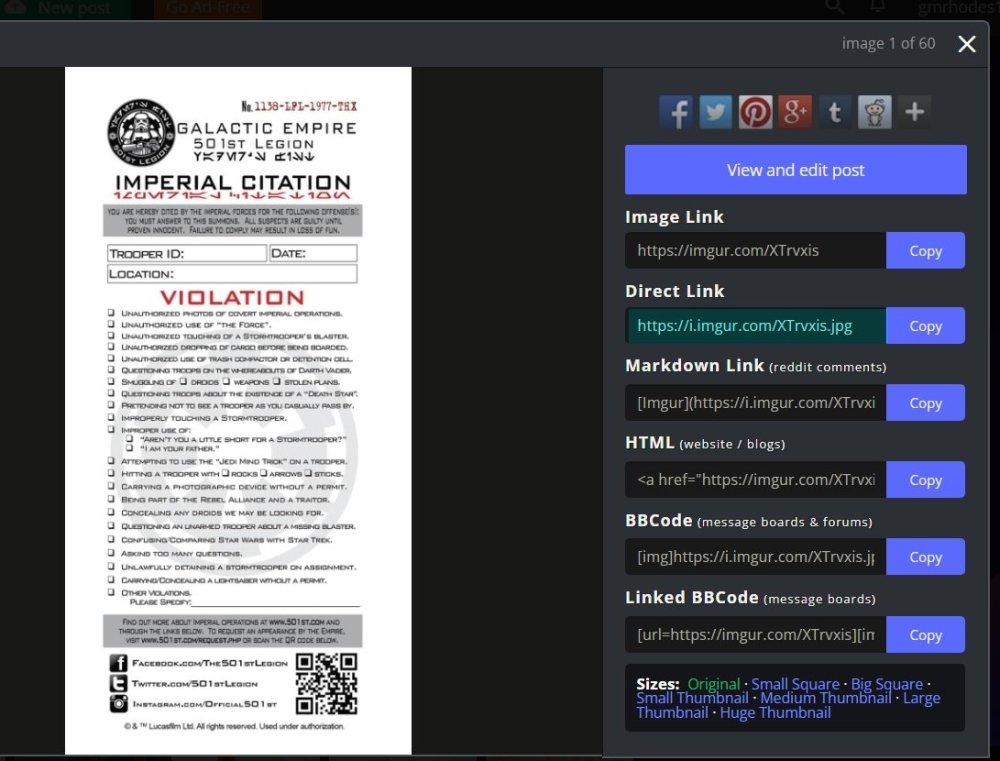The image size is (1000, 761).
Task: Choose the Original image size
Action: point(714,684)
